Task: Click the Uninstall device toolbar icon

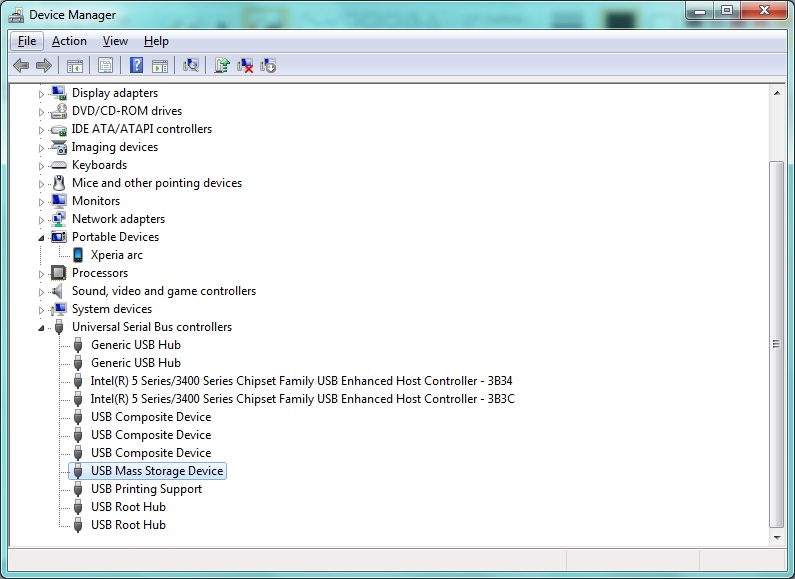Action: (245, 65)
